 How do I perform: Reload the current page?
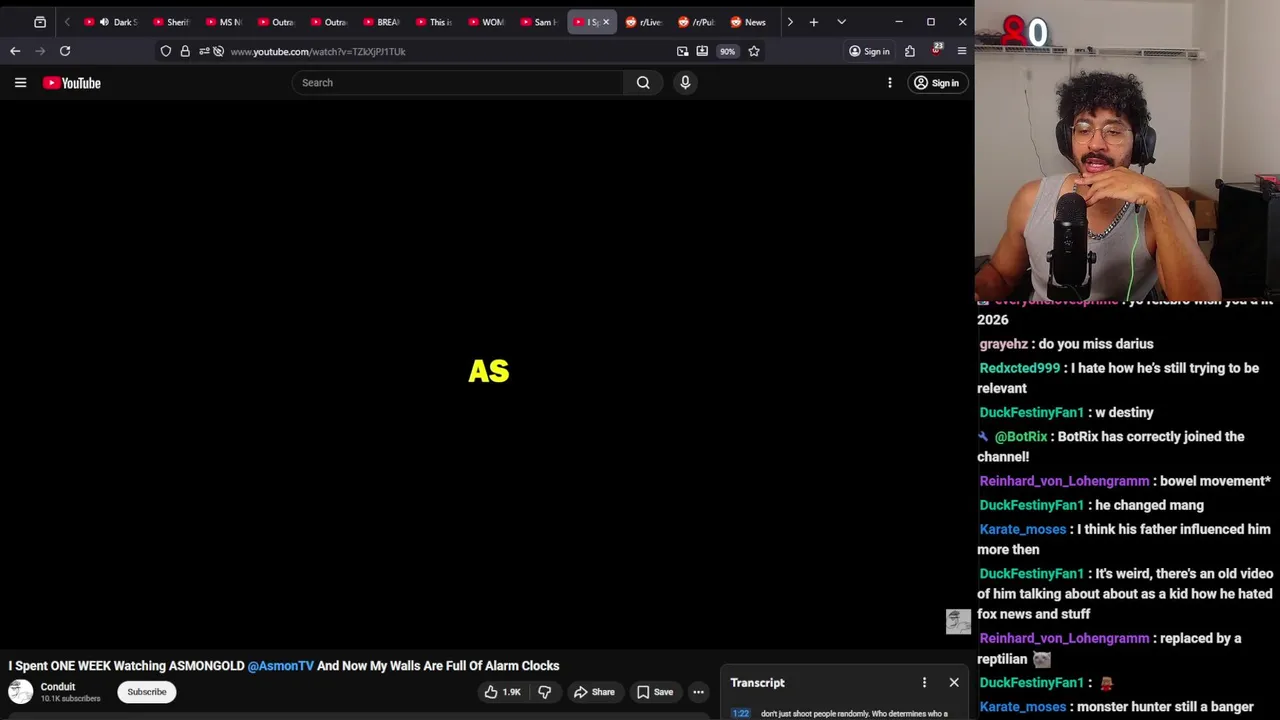point(65,51)
